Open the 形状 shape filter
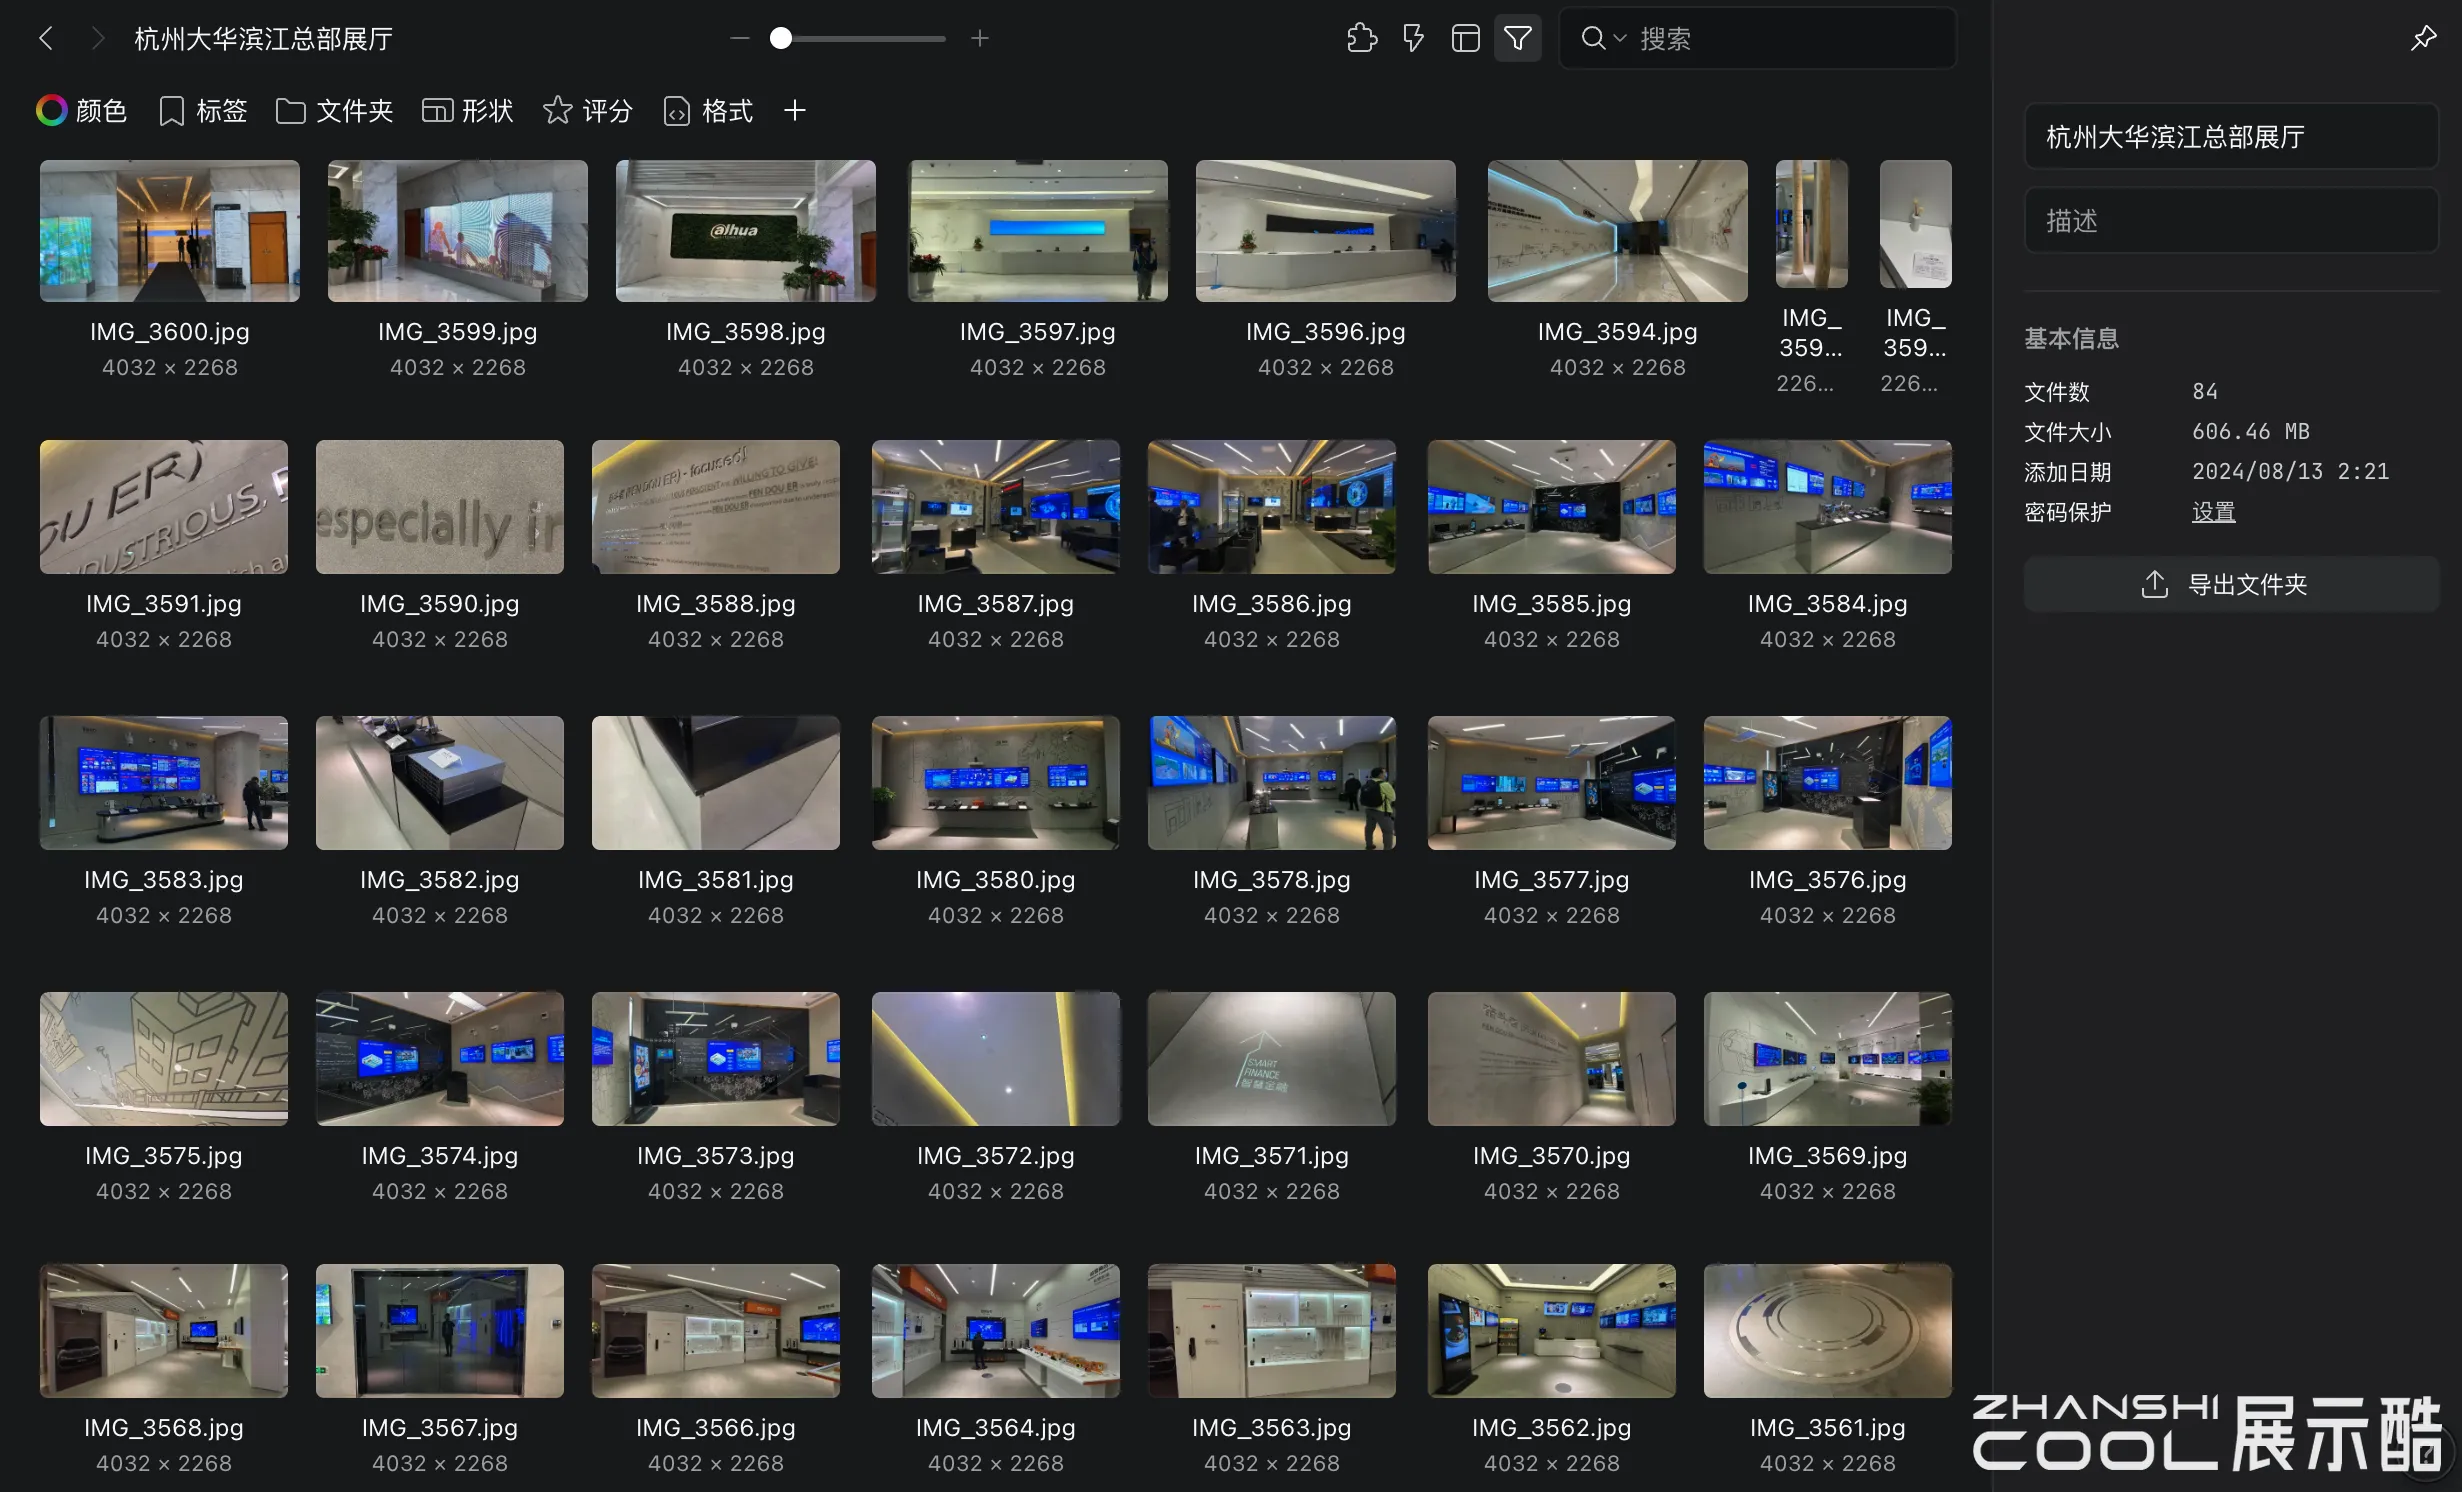The width and height of the screenshot is (2462, 1492). tap(468, 110)
